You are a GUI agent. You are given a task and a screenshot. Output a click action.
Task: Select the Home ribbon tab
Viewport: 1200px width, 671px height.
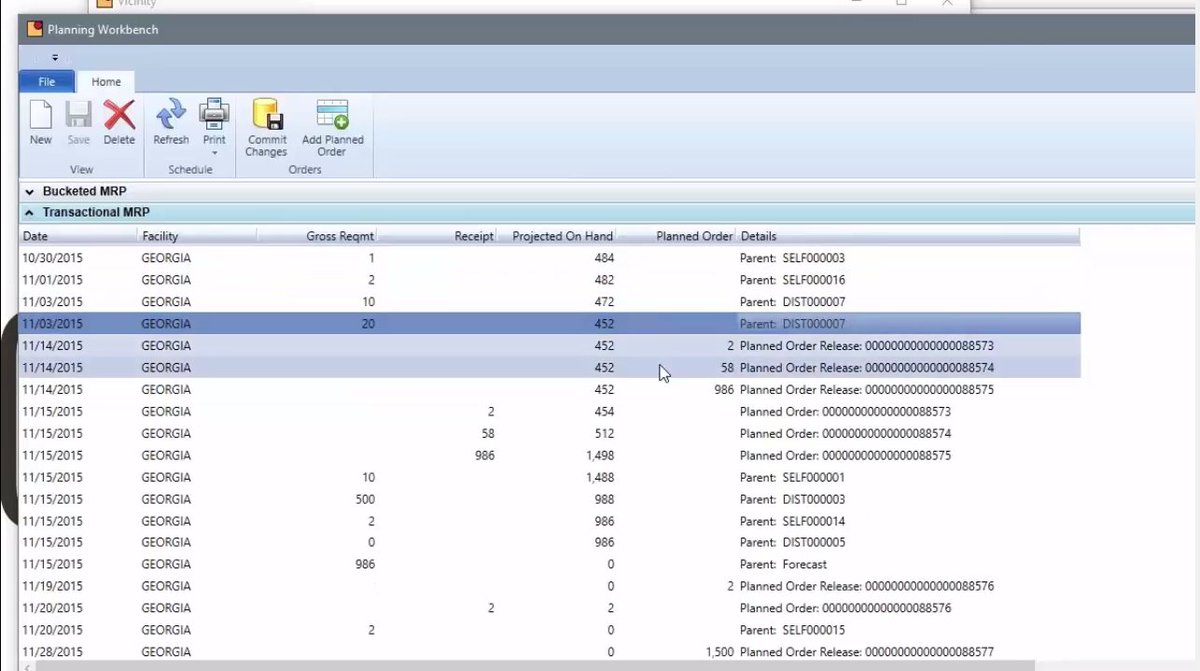tap(106, 82)
